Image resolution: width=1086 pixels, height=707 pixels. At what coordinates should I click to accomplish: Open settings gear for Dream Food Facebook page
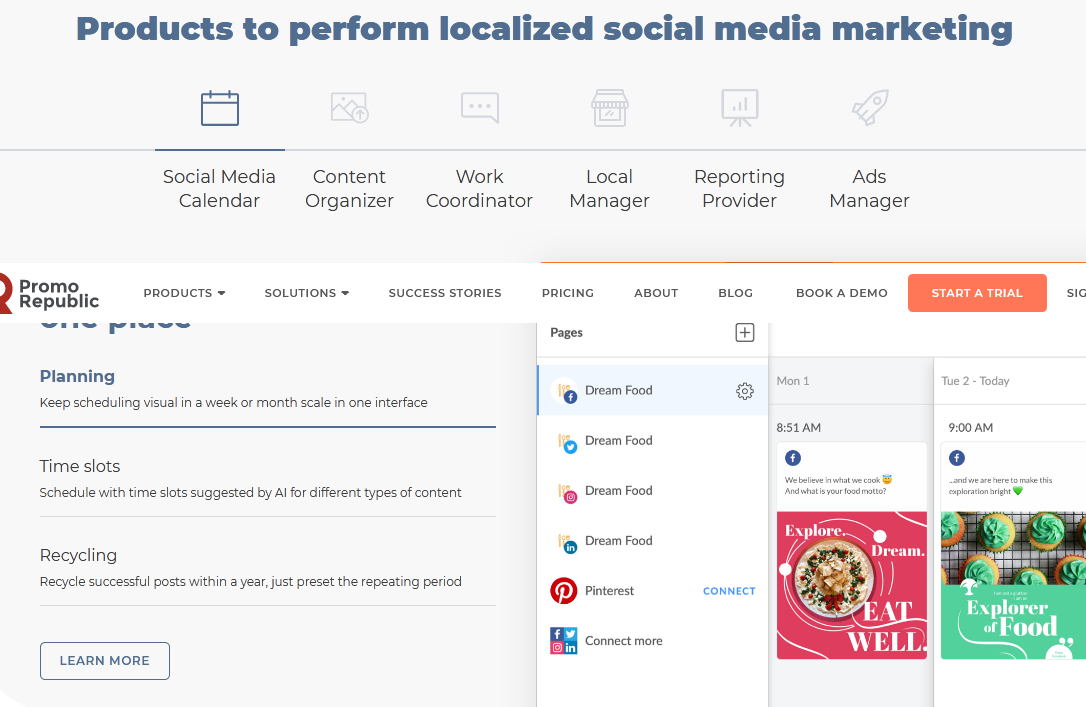click(x=745, y=391)
